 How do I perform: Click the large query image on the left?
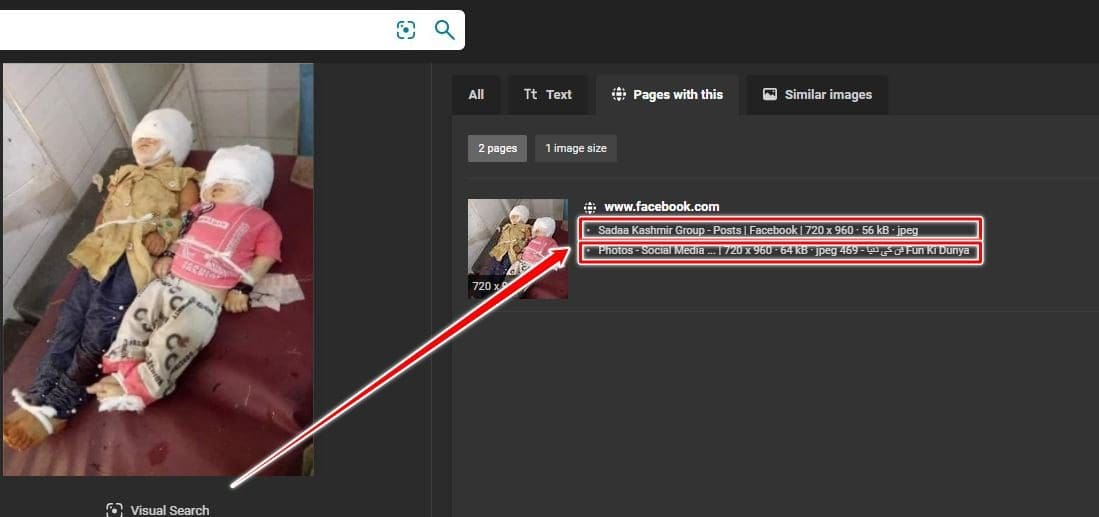pyautogui.click(x=158, y=270)
